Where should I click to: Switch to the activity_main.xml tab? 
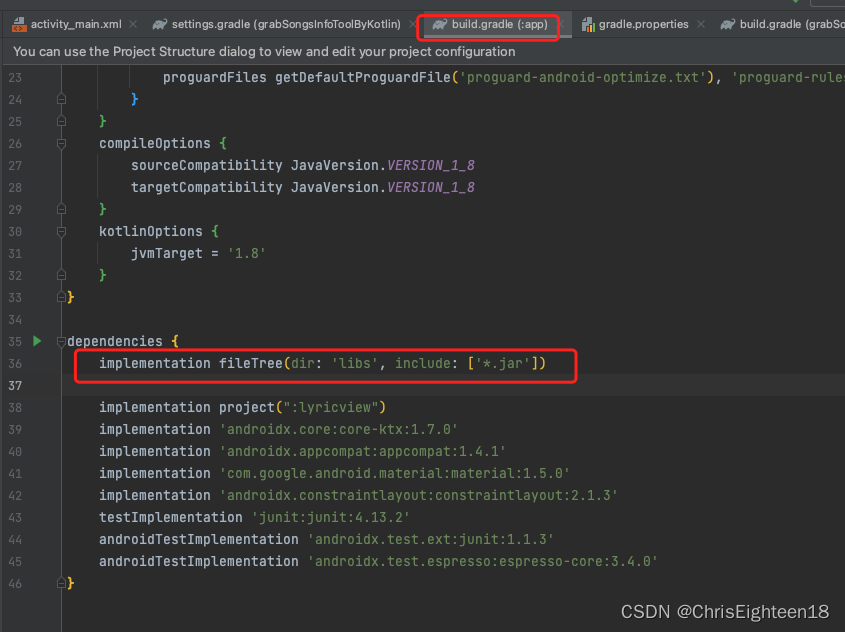tap(76, 24)
